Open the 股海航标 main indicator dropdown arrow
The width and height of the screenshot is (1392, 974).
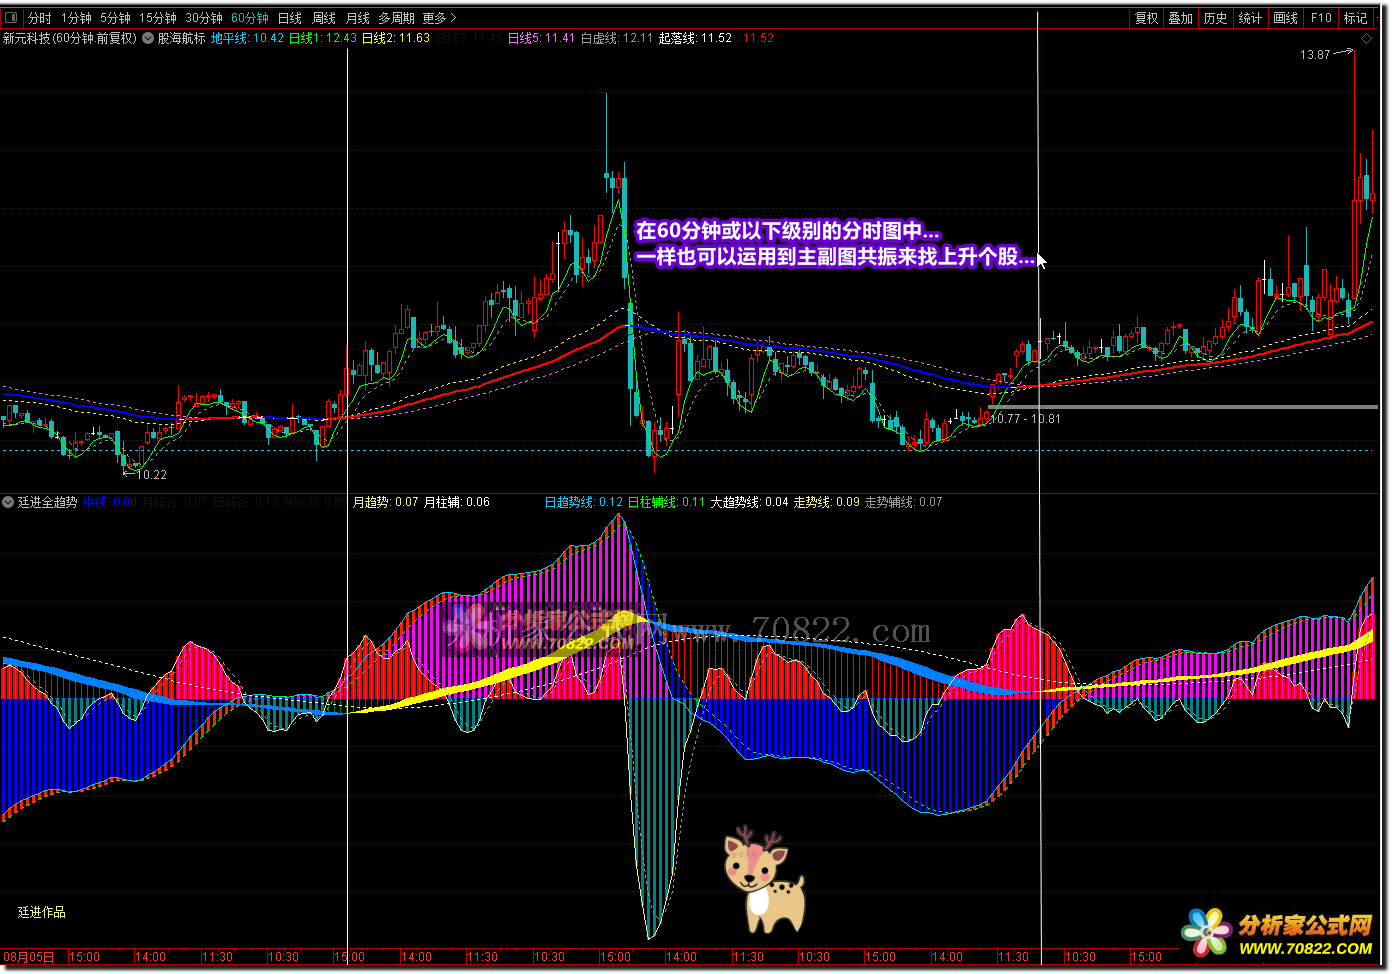[x=148, y=38]
